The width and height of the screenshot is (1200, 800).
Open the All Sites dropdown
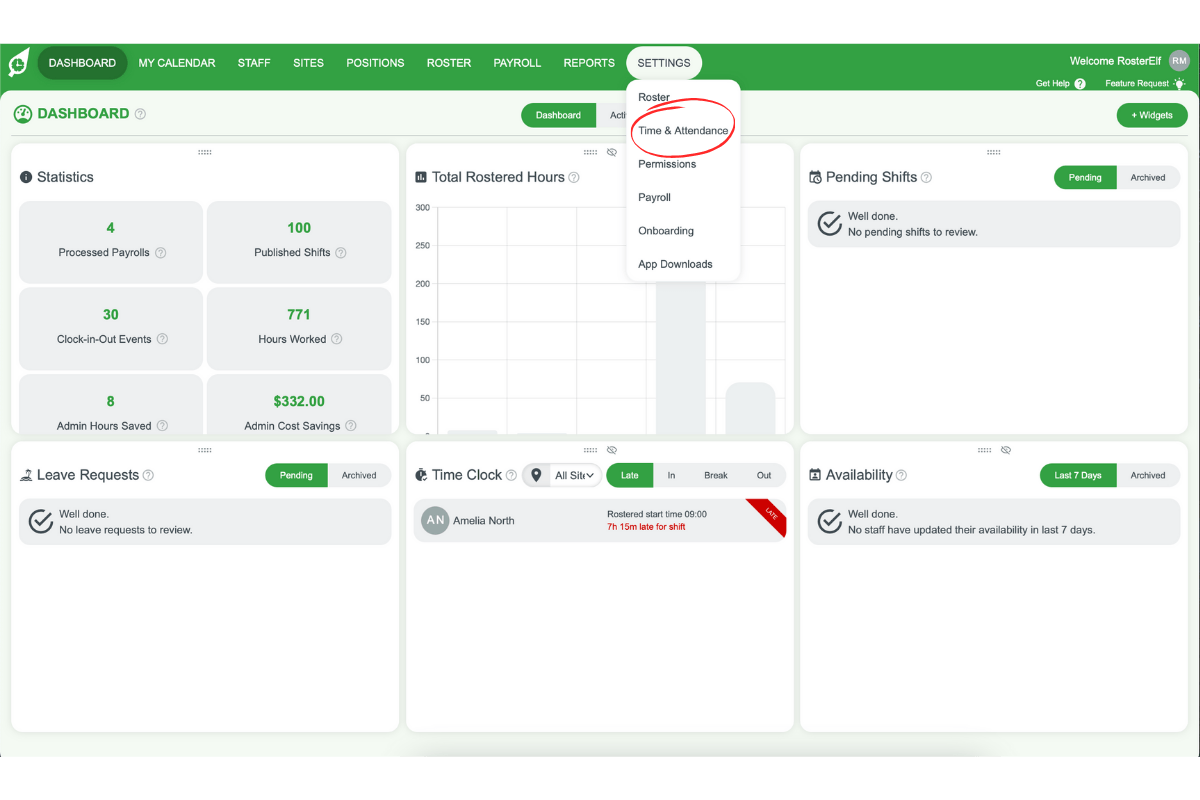pos(572,475)
